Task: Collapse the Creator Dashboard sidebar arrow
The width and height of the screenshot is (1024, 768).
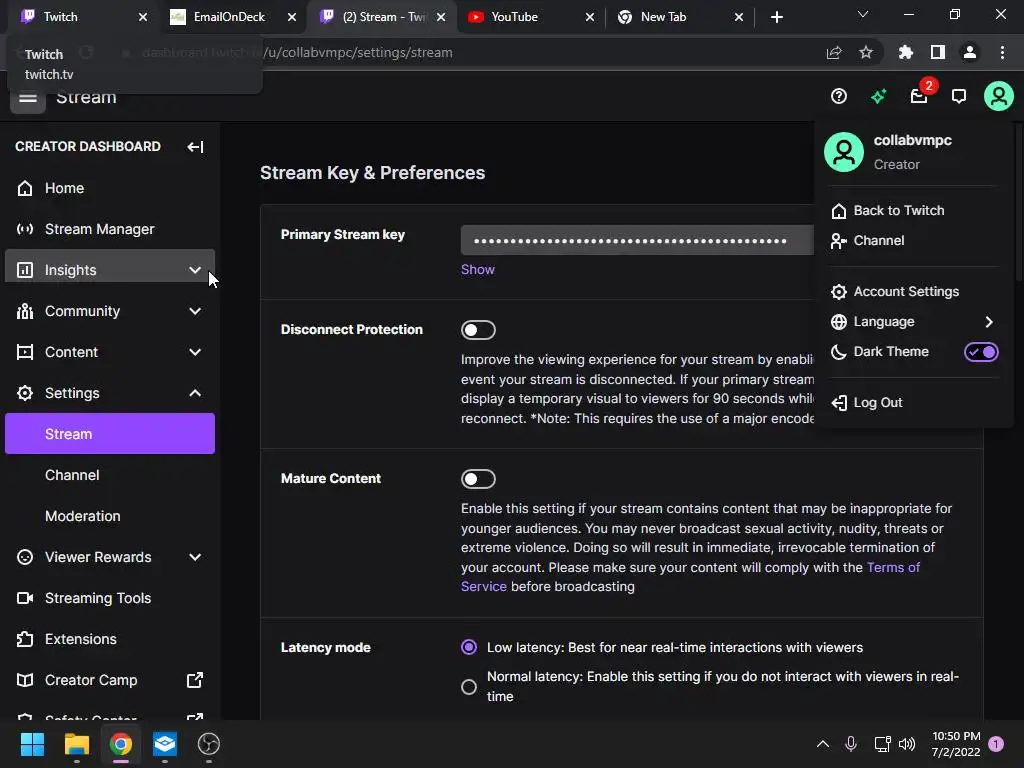Action: [x=195, y=146]
